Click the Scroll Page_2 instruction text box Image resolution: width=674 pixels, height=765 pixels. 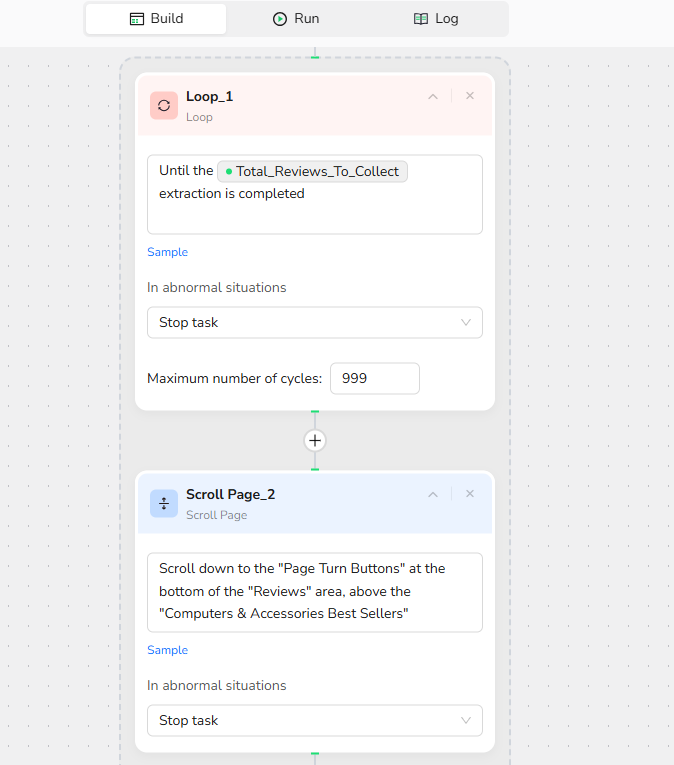coord(314,592)
